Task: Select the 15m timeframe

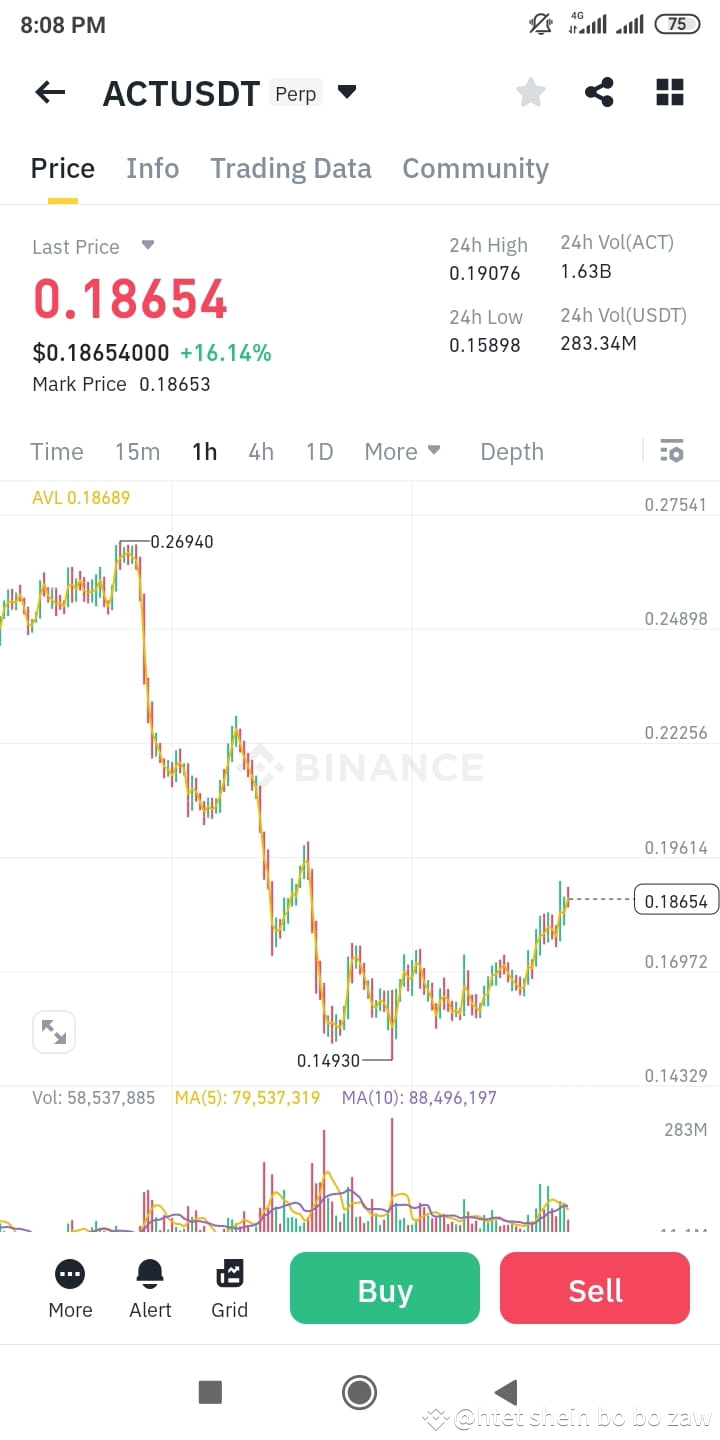Action: [137, 452]
